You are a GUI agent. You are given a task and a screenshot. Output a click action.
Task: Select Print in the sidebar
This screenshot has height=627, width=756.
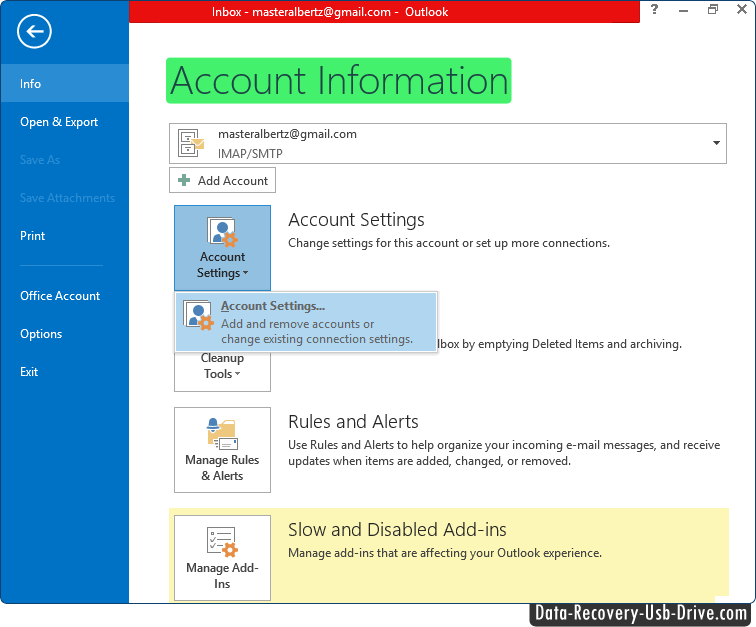[65, 235]
